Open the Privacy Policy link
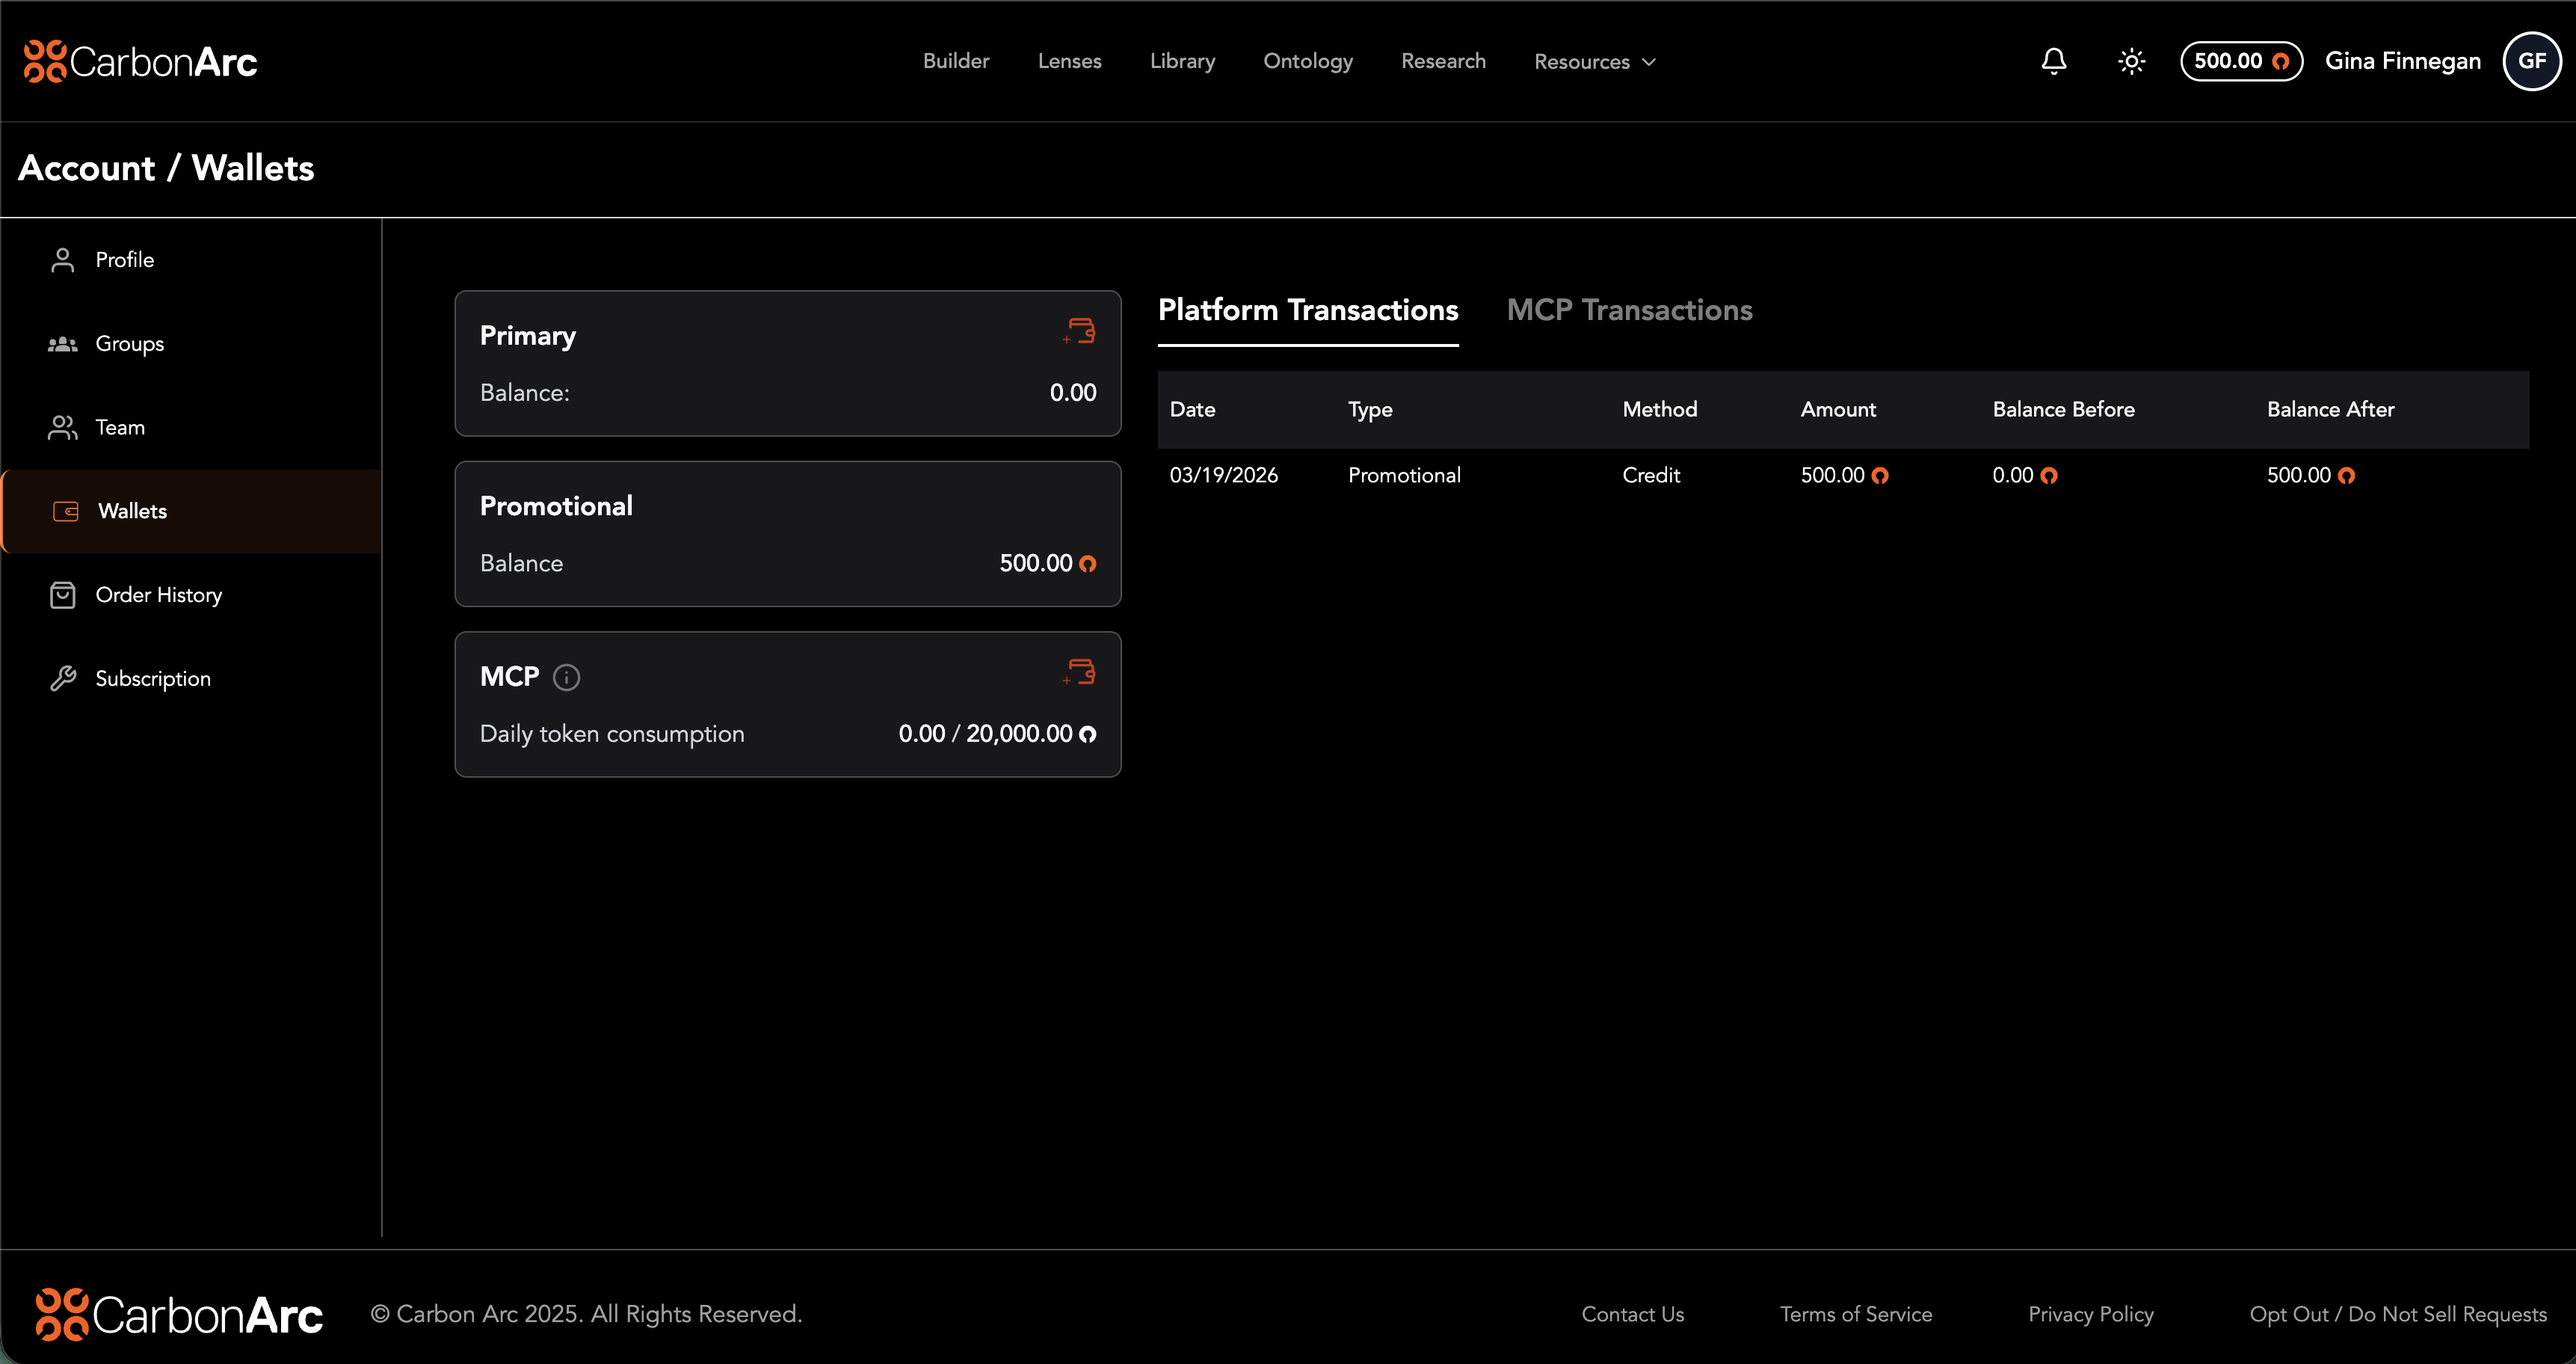This screenshot has width=2576, height=1364. (2090, 1314)
